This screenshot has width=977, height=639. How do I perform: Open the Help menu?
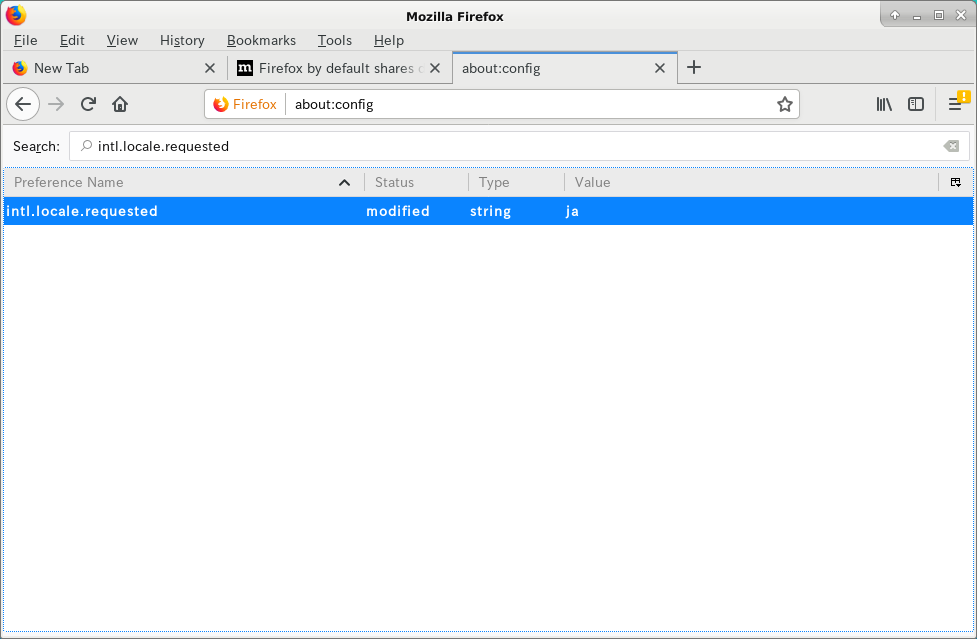(x=389, y=40)
